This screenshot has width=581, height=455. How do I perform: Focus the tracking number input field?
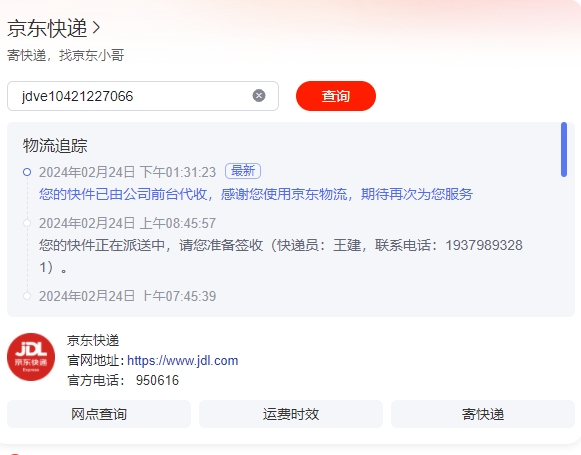[x=143, y=96]
